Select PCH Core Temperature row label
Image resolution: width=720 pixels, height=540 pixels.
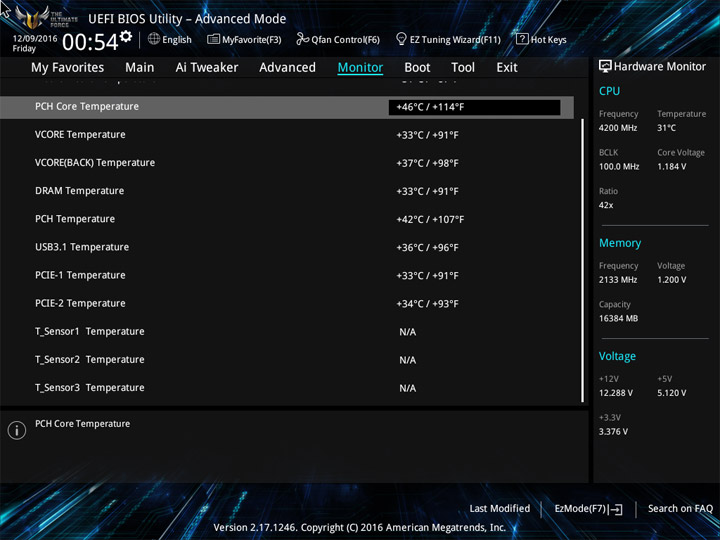point(87,107)
